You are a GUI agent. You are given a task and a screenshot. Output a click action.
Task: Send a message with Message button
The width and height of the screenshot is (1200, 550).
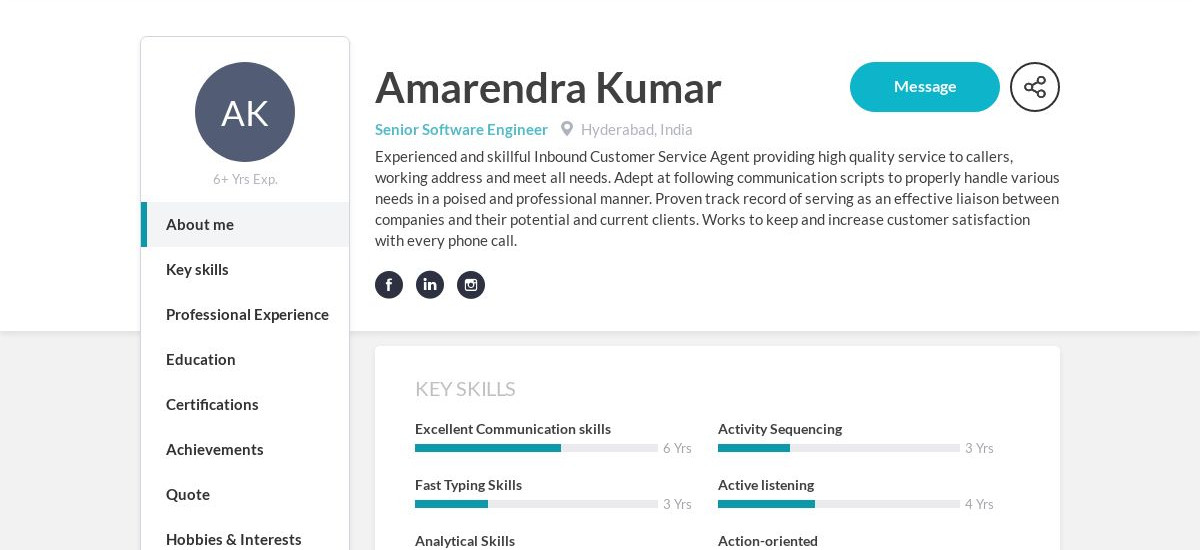[925, 87]
